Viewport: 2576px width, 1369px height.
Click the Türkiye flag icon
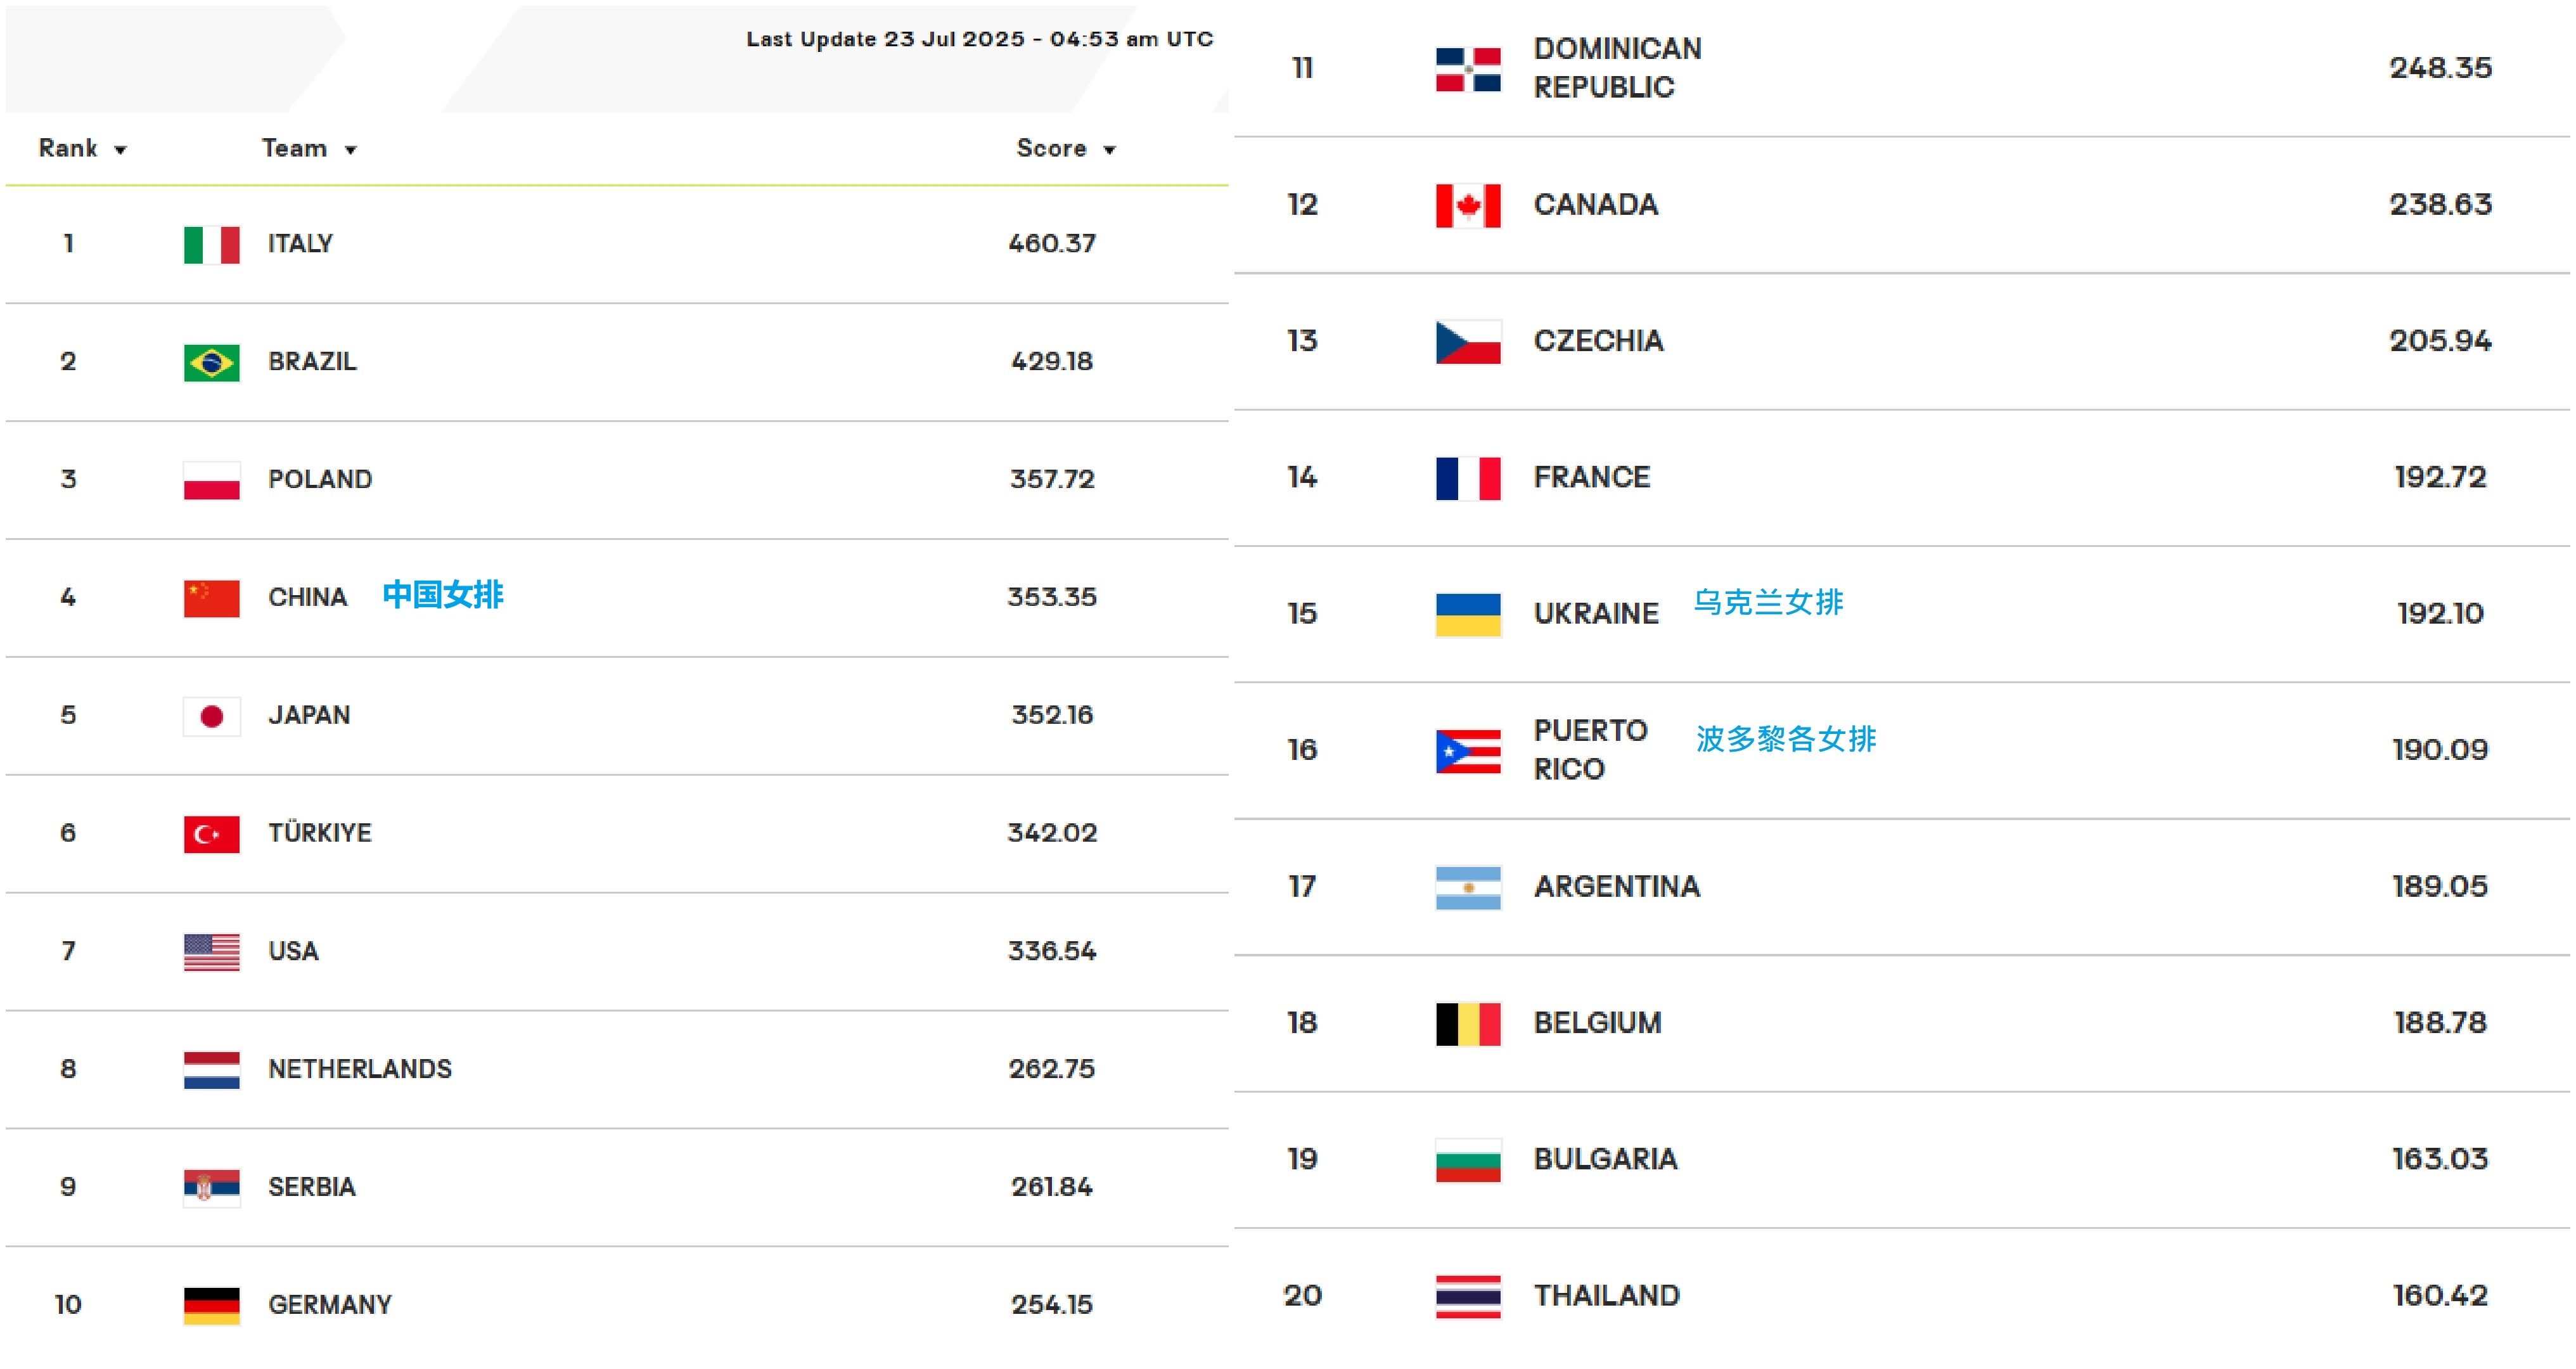(211, 834)
